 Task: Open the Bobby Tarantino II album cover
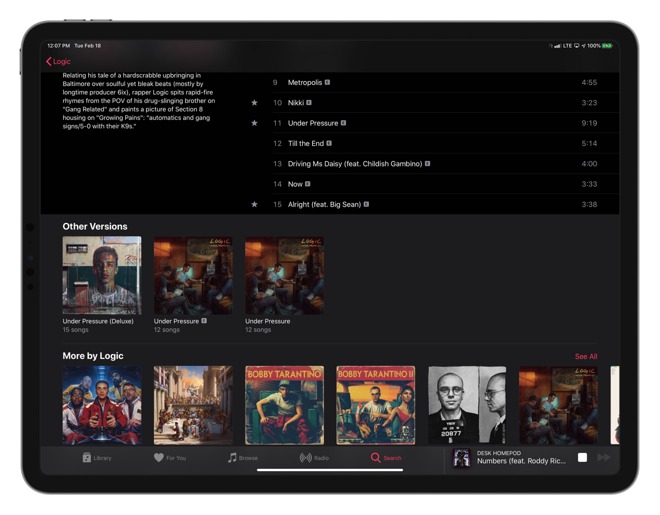point(376,405)
